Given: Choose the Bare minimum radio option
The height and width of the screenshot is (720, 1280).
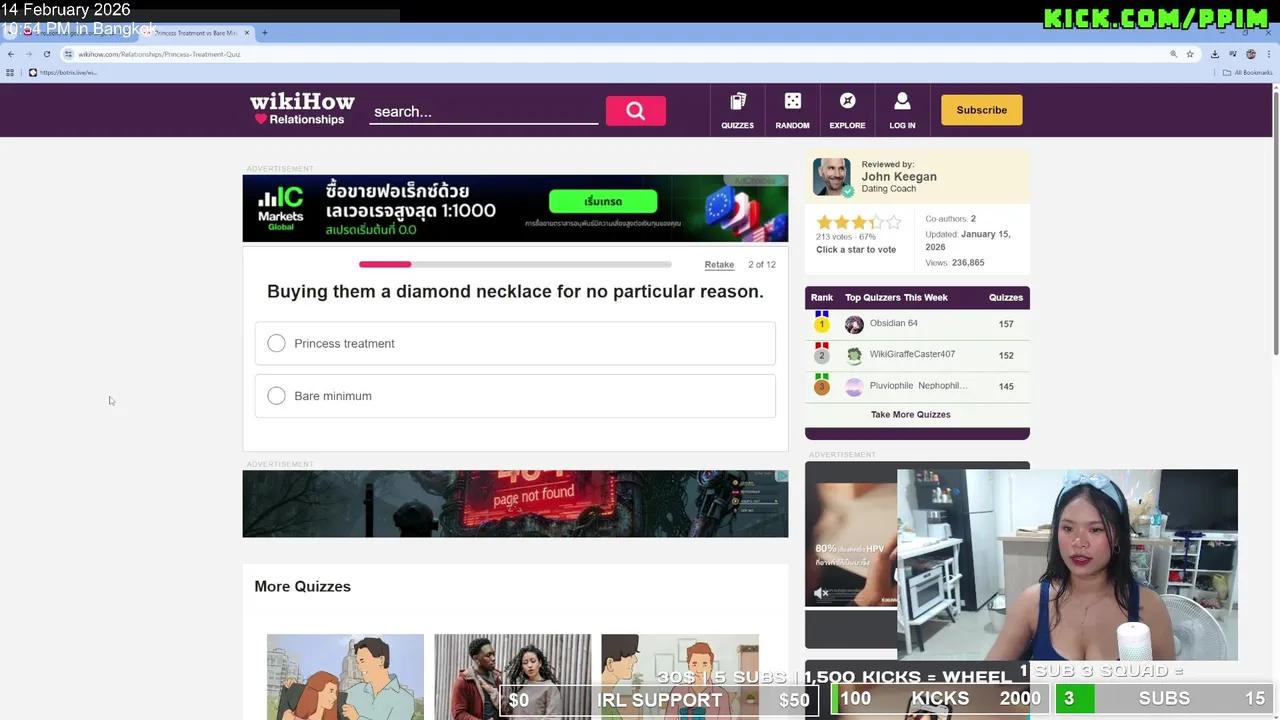Looking at the screenshot, I should pos(277,396).
